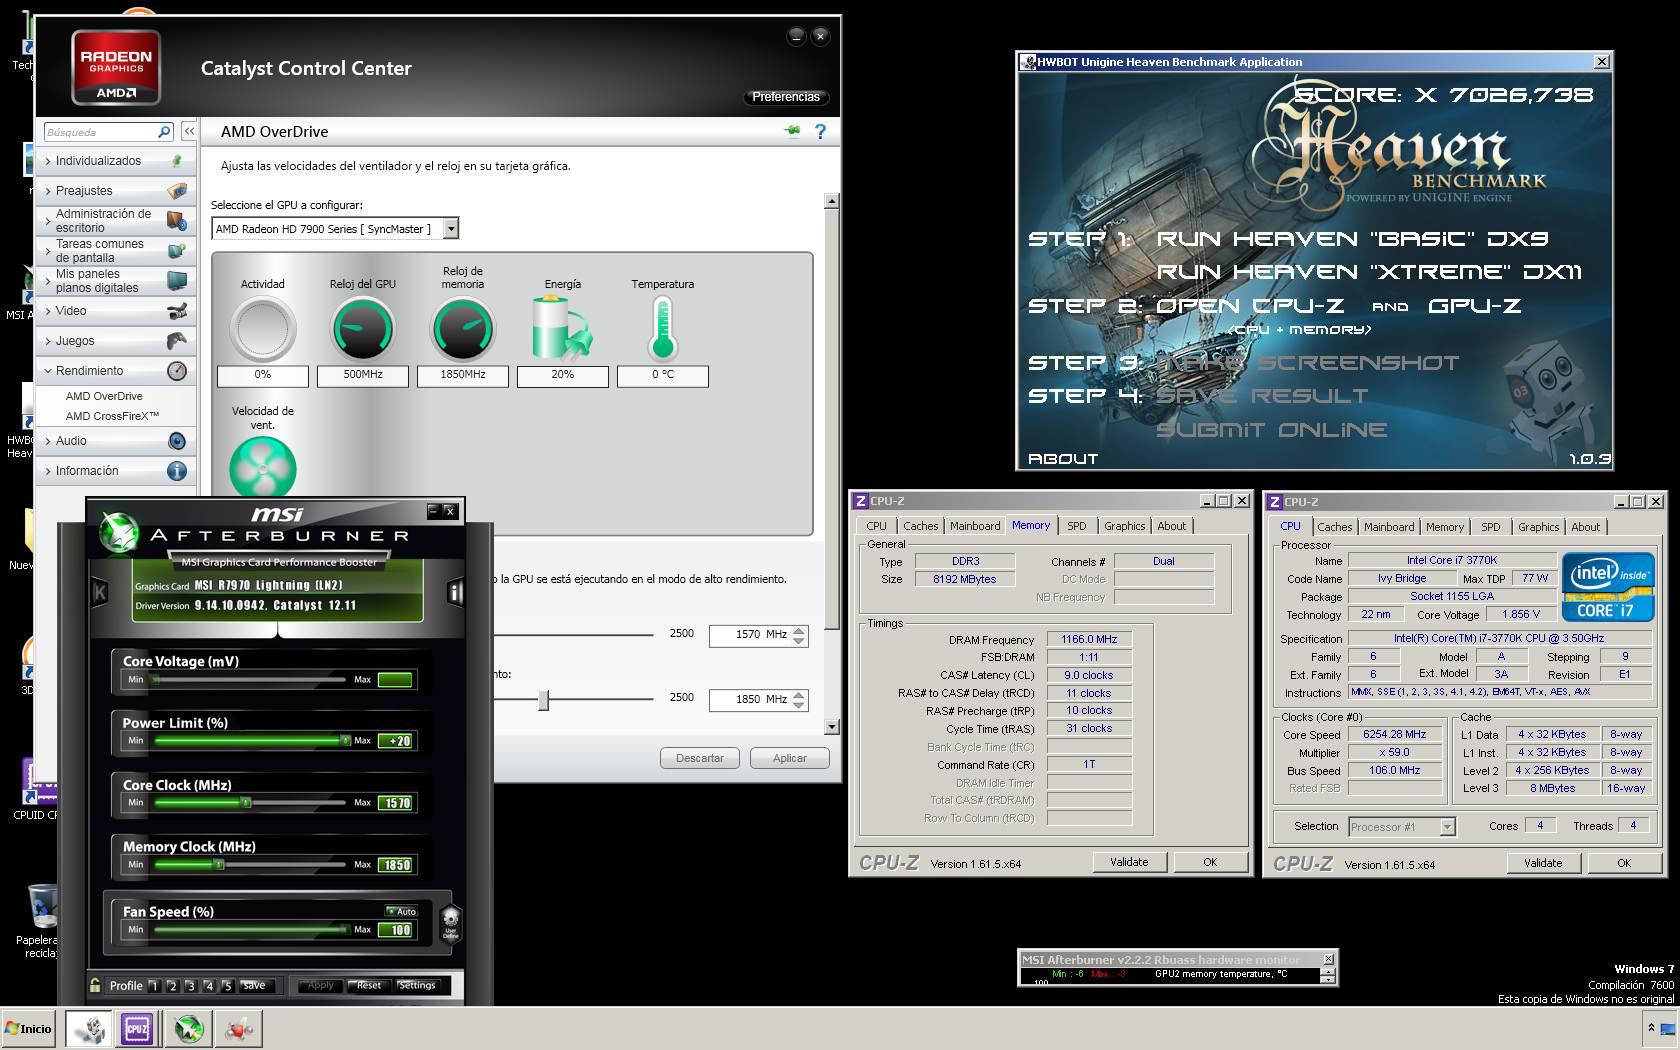Open About tab in right CPU-Z window

click(1585, 527)
